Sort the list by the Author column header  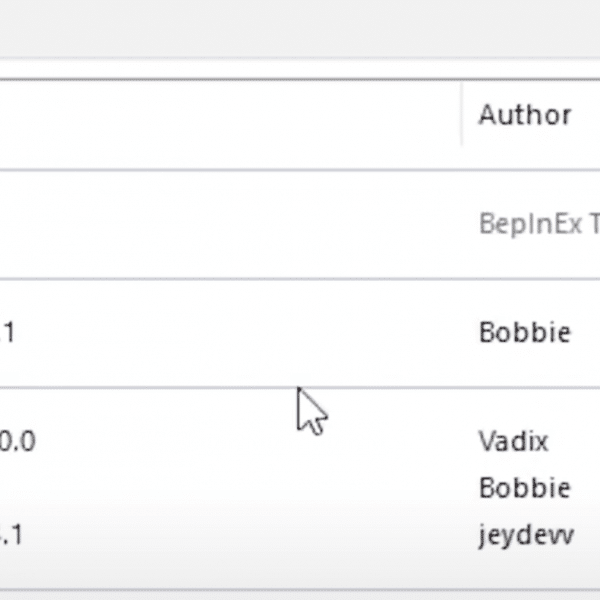point(525,115)
